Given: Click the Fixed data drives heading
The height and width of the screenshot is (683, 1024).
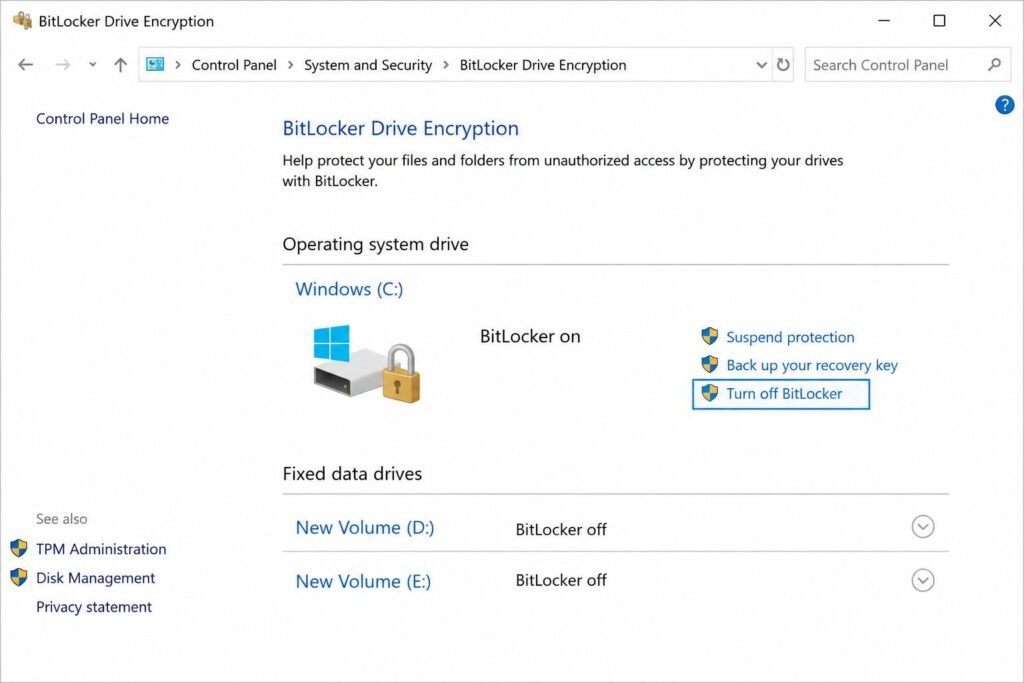Looking at the screenshot, I should [x=353, y=473].
